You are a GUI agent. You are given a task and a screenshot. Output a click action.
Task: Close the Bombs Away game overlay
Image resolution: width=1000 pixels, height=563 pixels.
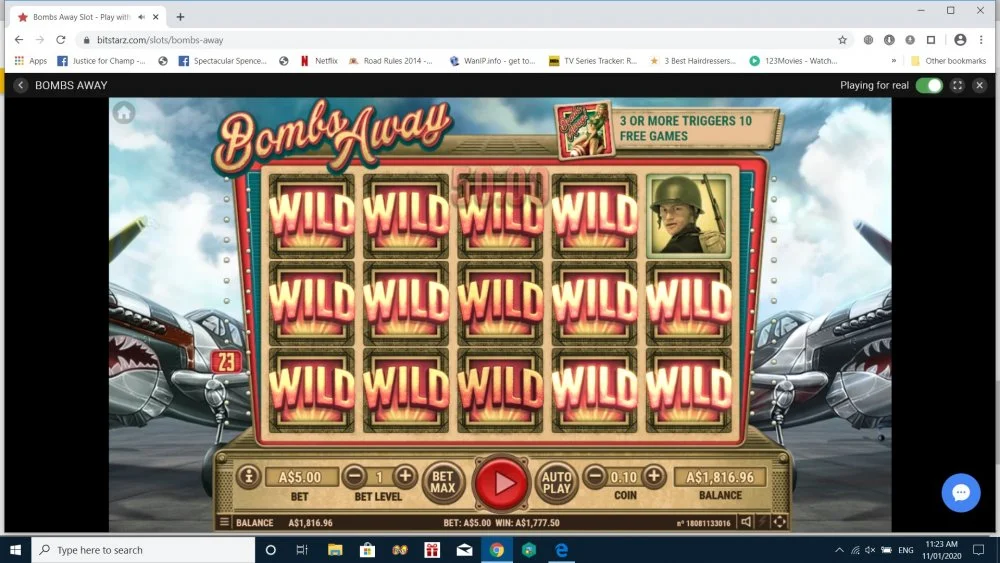(980, 85)
